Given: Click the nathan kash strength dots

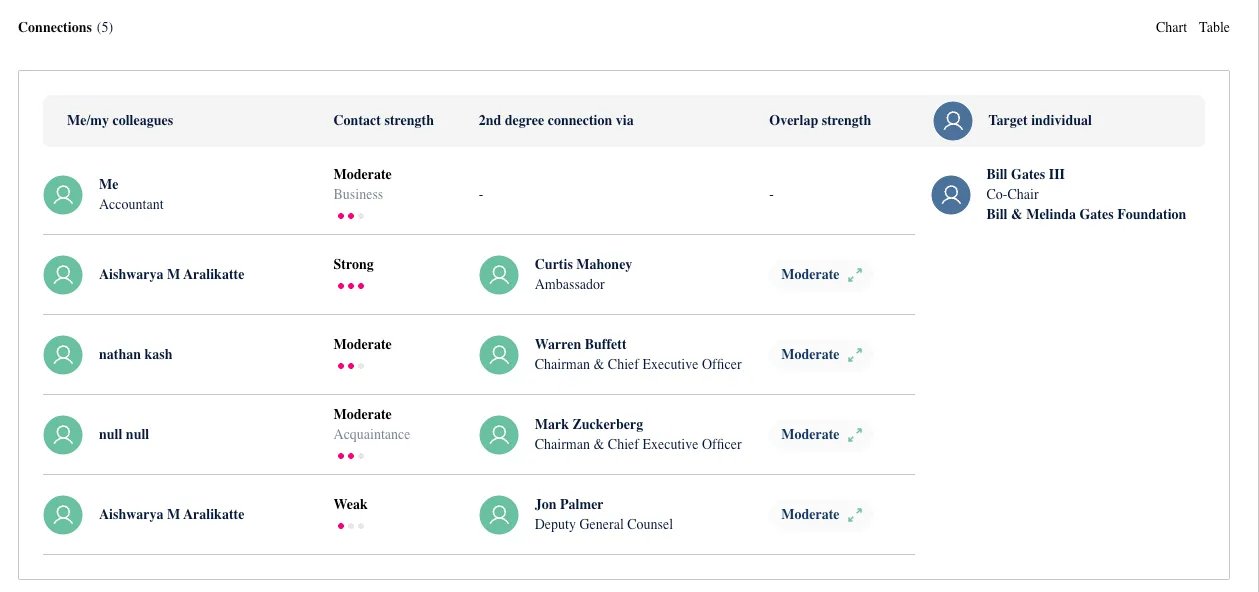Looking at the screenshot, I should [x=351, y=366].
